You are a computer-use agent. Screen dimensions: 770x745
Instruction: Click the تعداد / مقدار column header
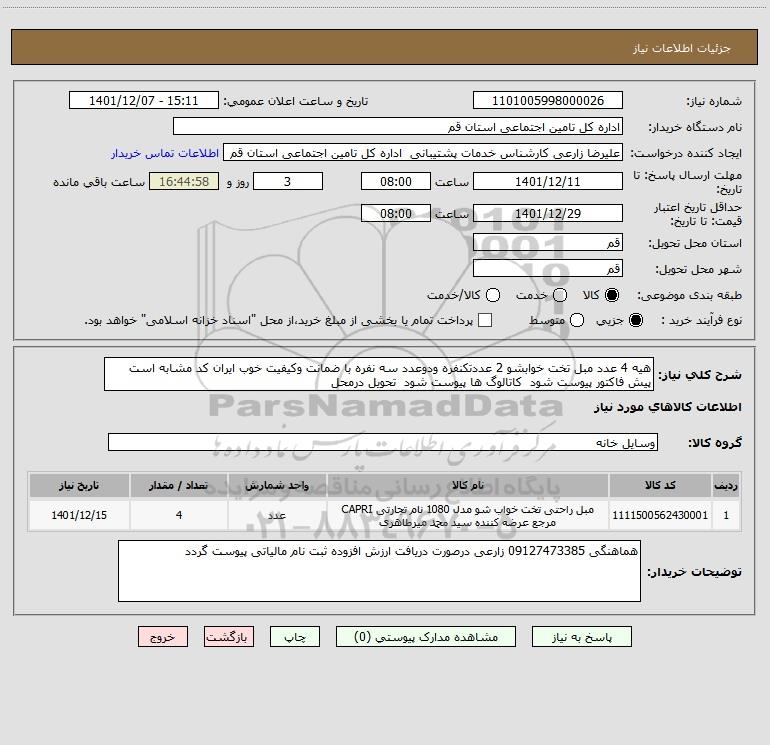(x=179, y=485)
